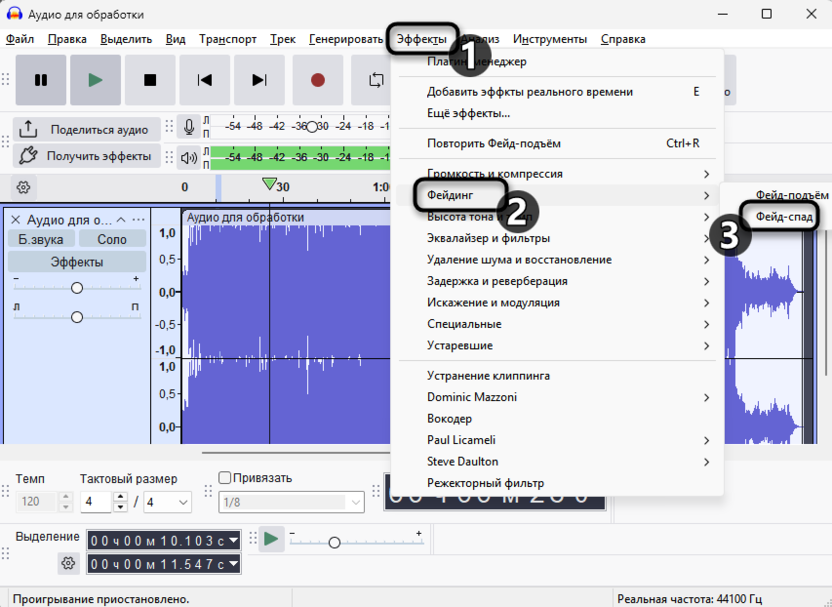Click the track pan slider knob

coord(77,317)
